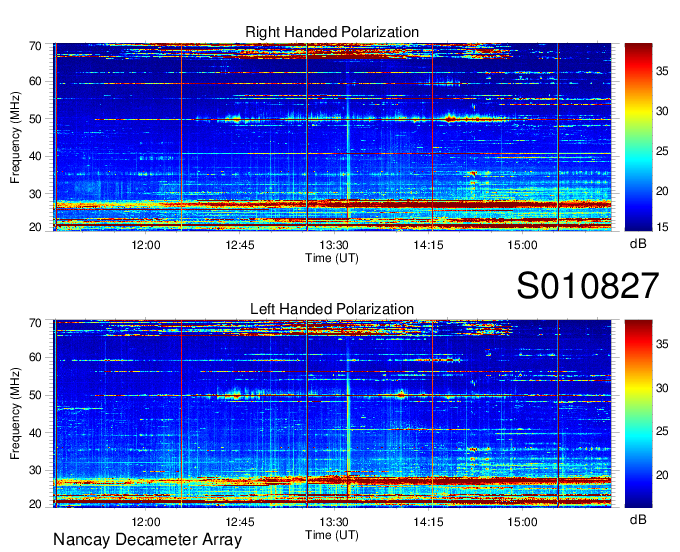Viewport: 680px width, 552px height.
Task: Click the 30 frequency tick on lower plot
Action: point(35,470)
